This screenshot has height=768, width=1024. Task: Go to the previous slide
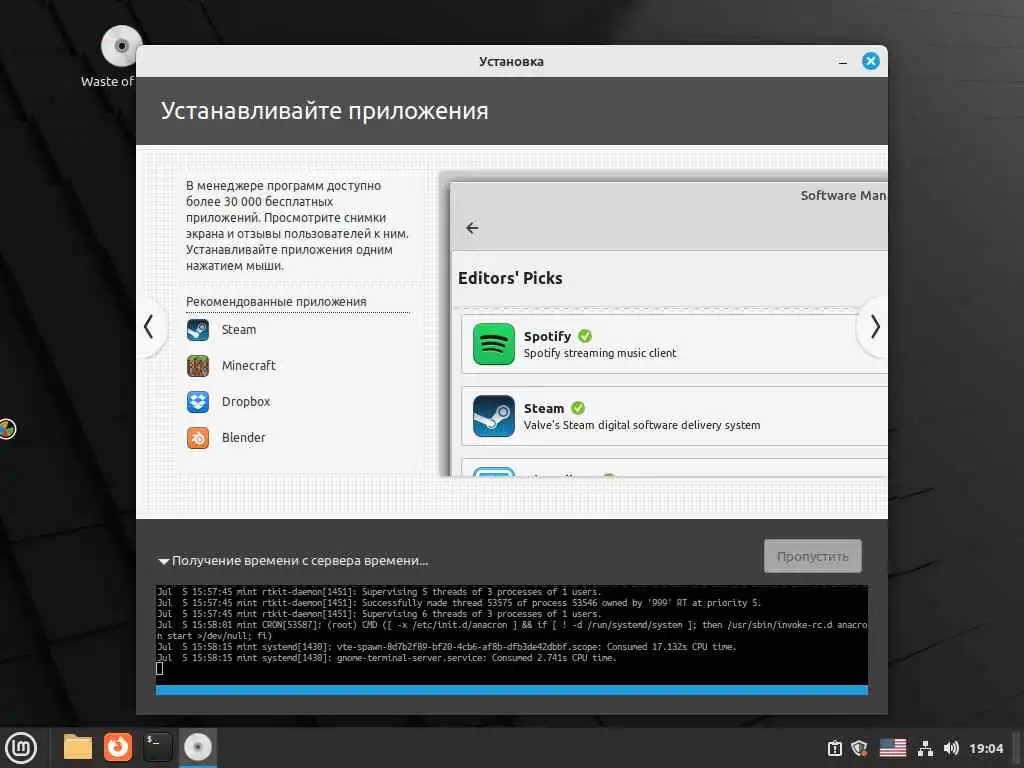[150, 327]
